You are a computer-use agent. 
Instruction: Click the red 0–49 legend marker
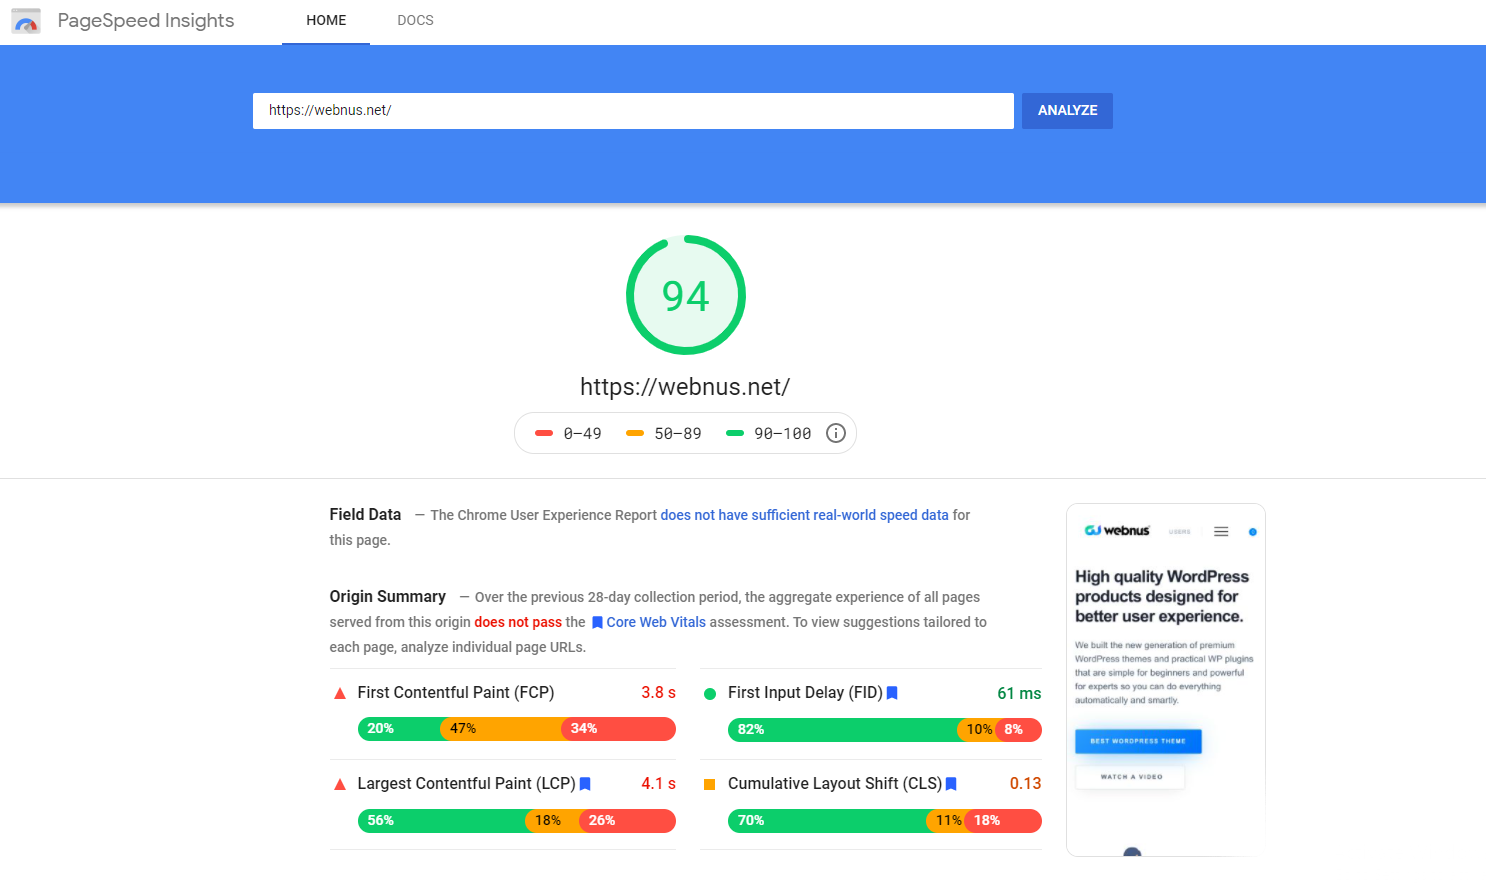544,433
